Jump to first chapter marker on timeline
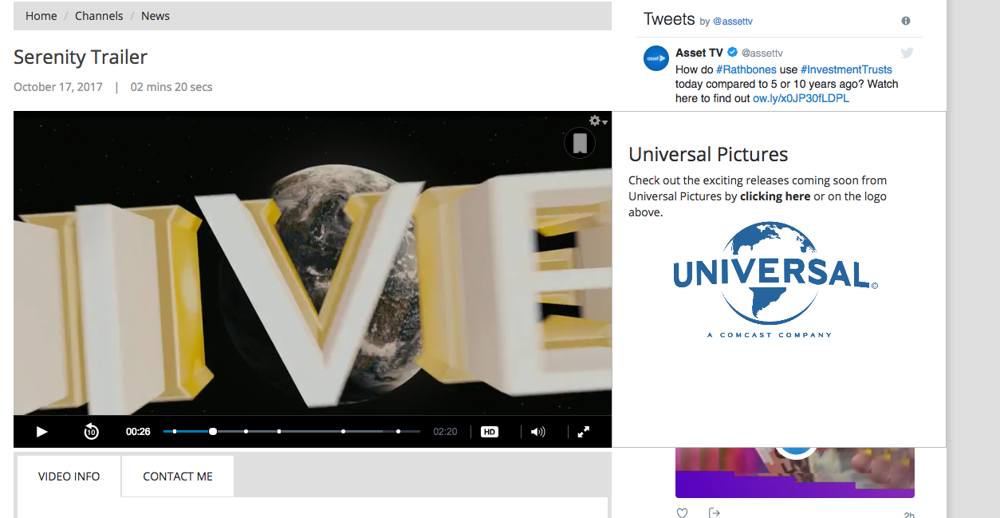 tap(175, 432)
